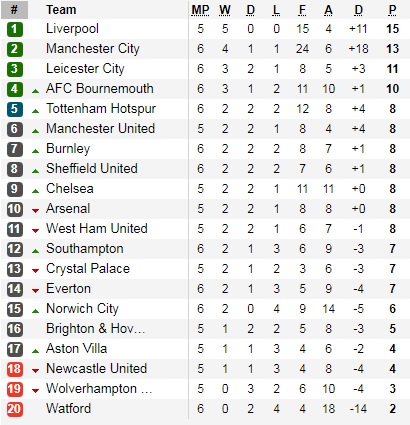Click red down arrow beside Arsenal

tap(35, 211)
